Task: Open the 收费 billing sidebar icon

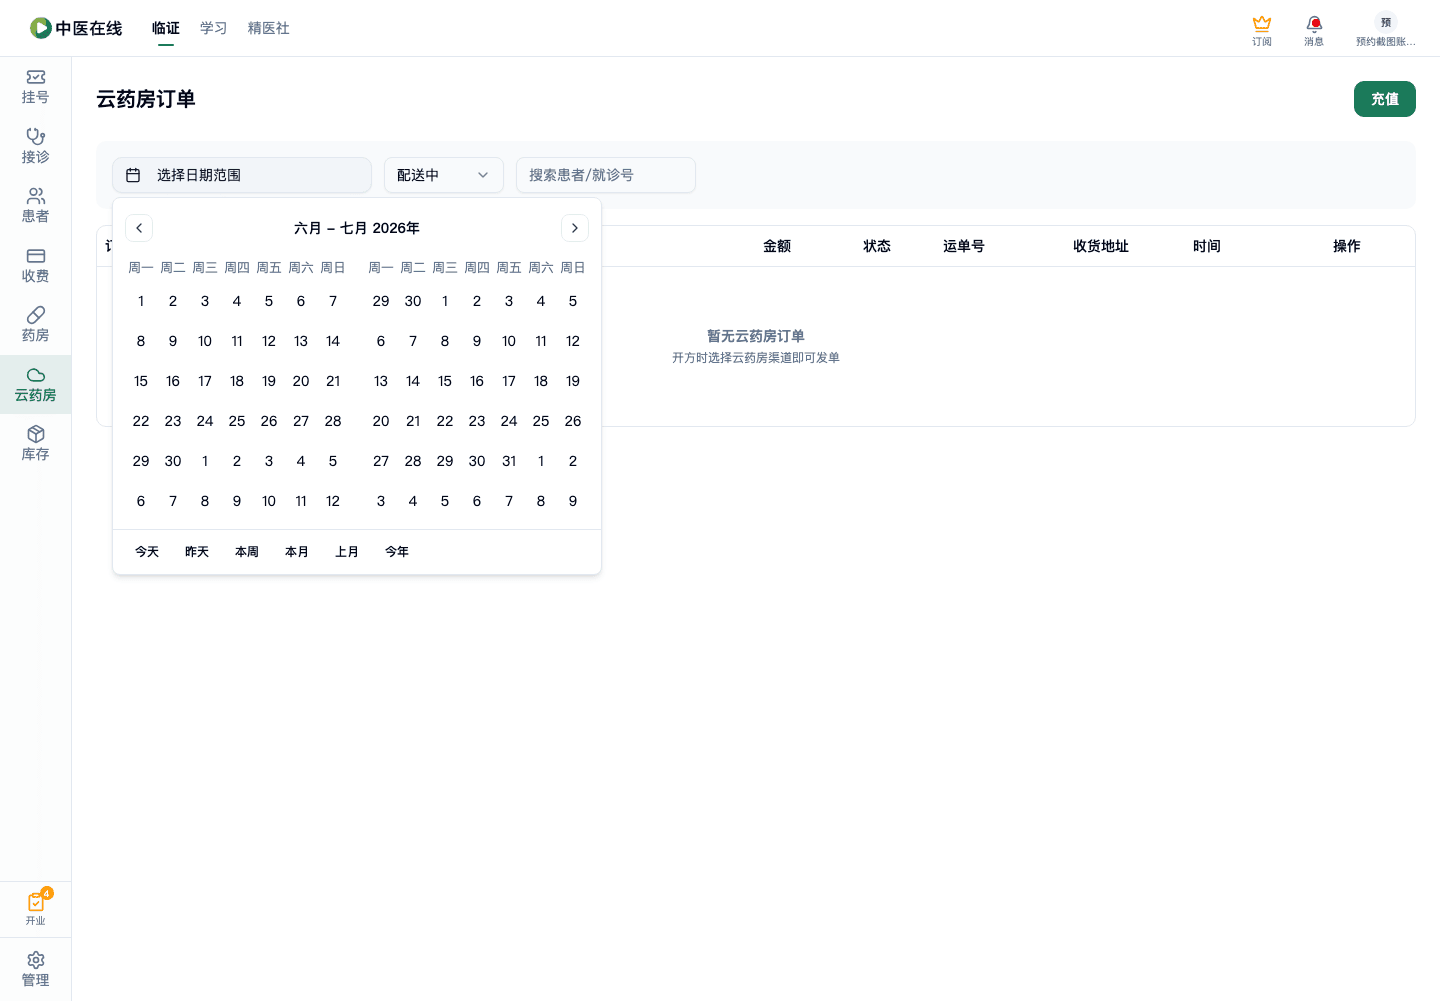Action: [x=35, y=265]
